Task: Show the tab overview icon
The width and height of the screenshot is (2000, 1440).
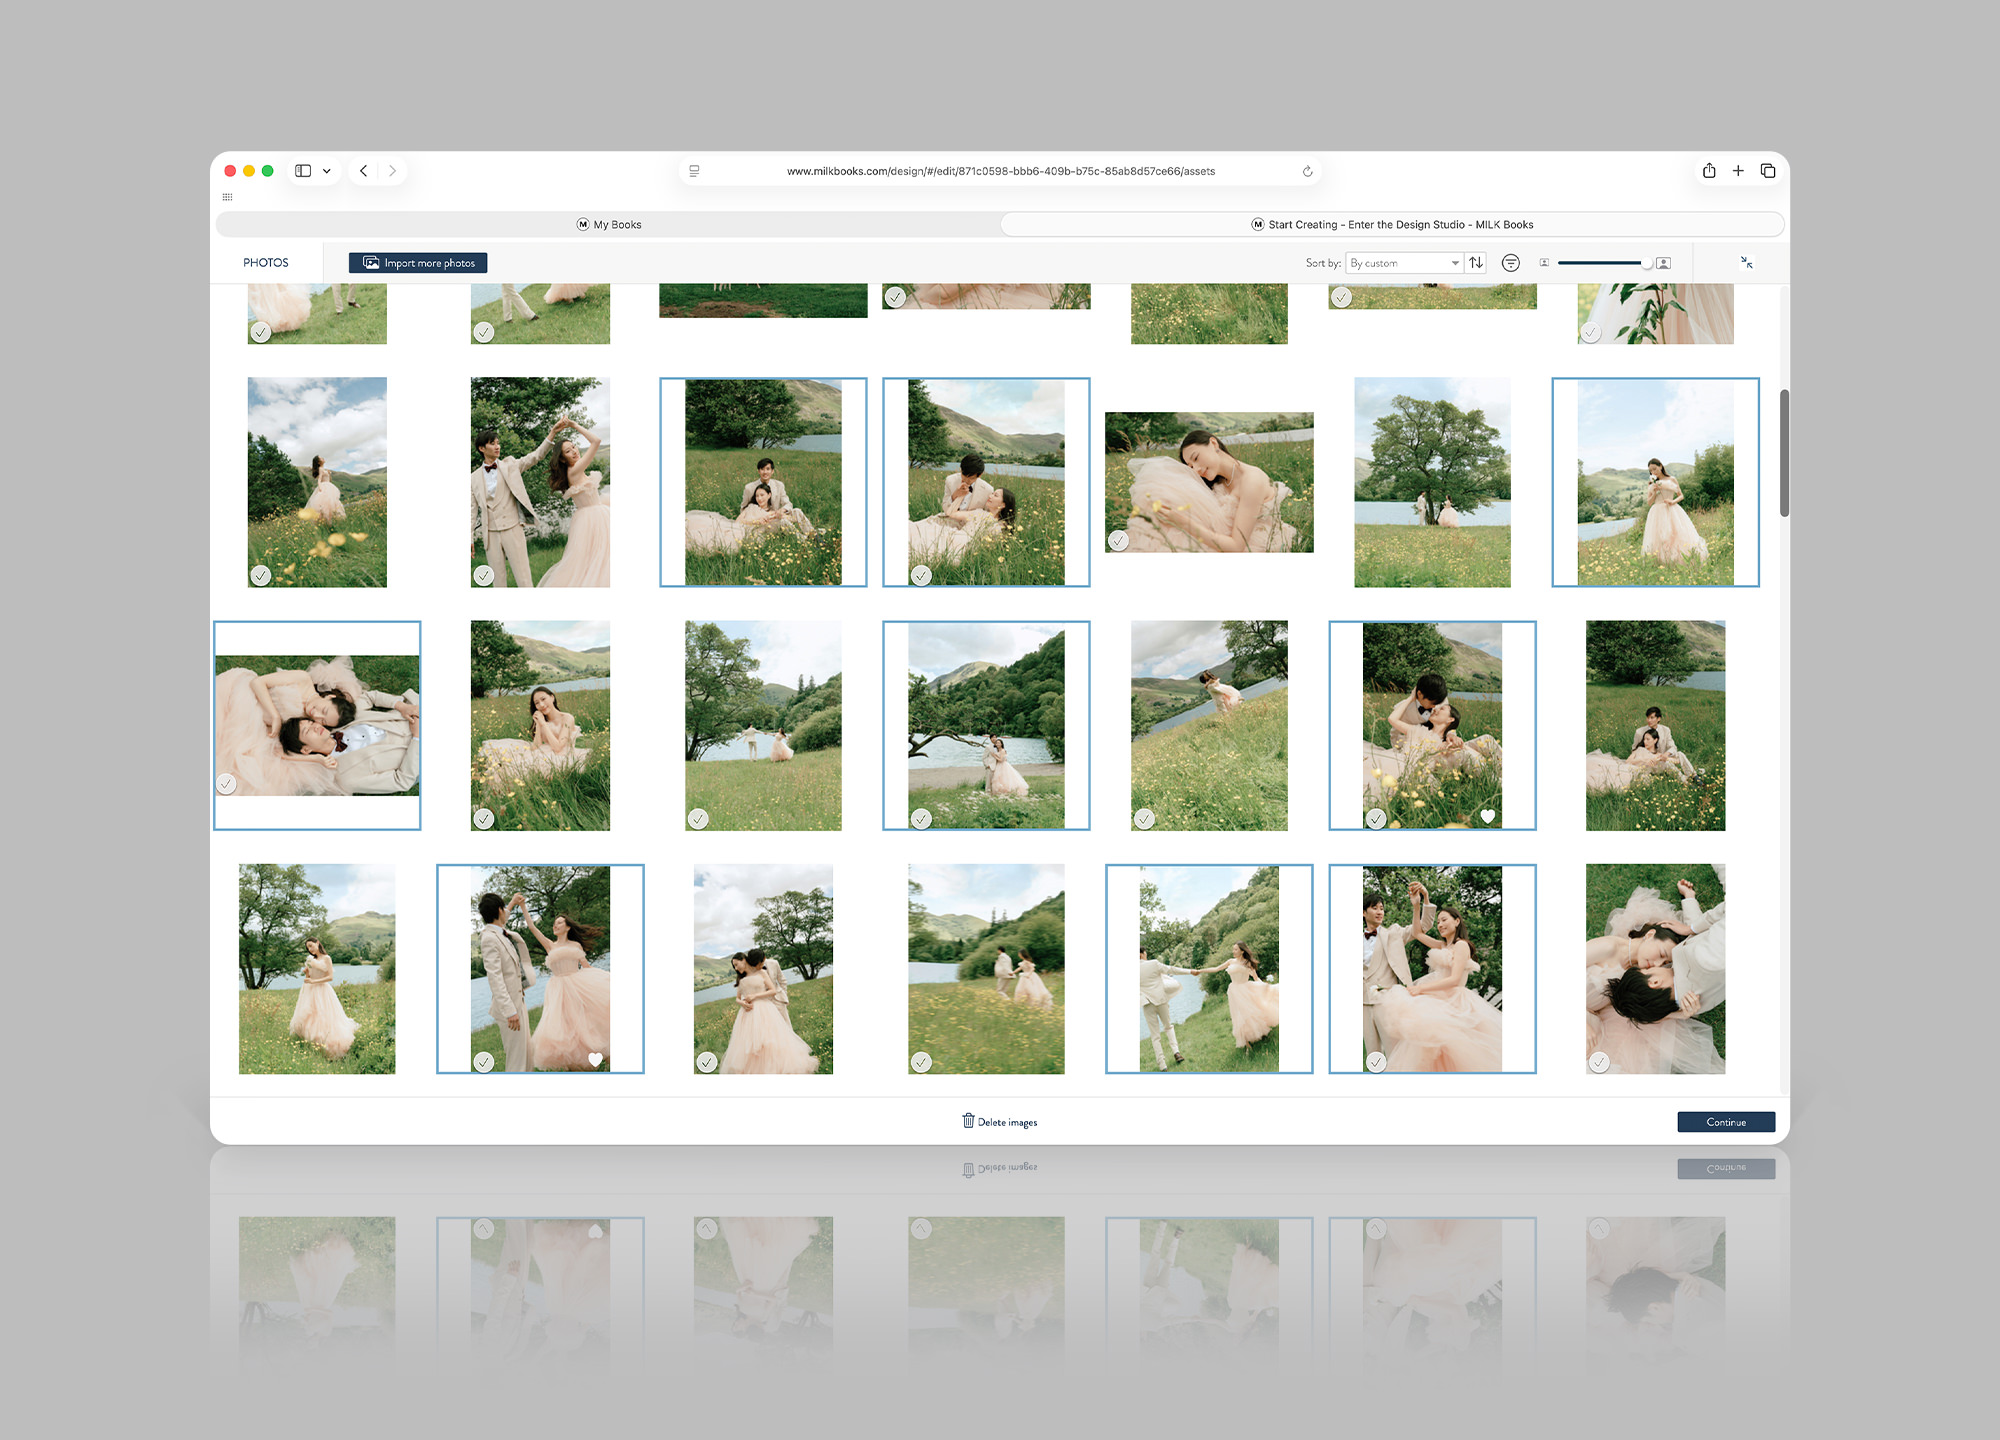Action: pyautogui.click(x=1768, y=171)
